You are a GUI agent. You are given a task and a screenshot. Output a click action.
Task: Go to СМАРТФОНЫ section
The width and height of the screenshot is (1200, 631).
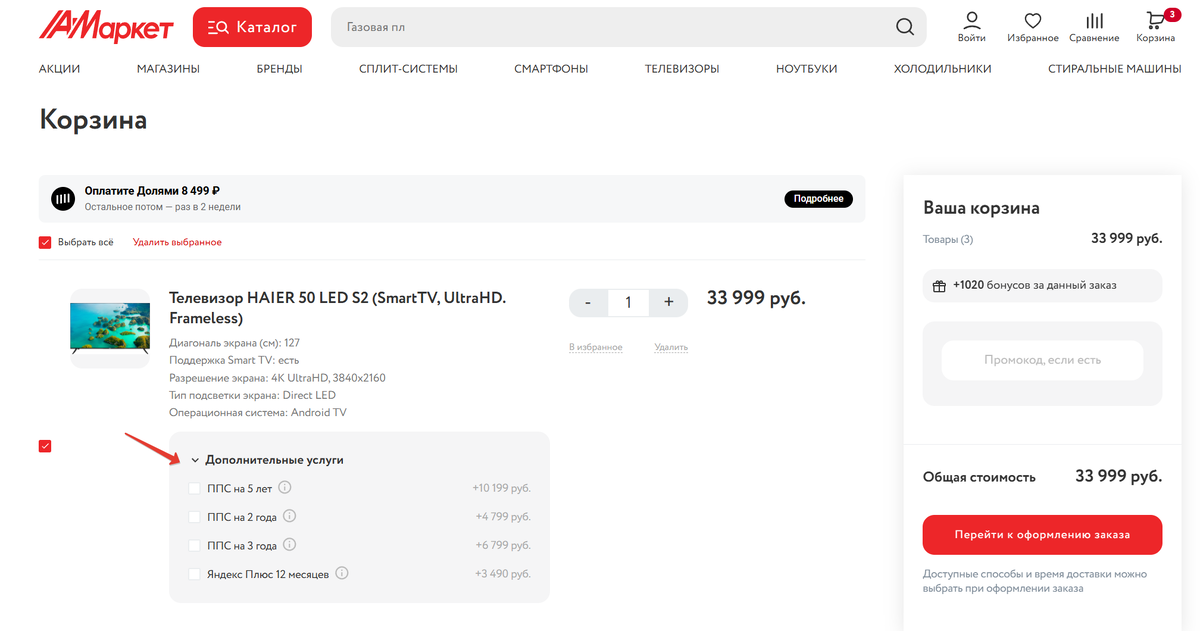pos(551,69)
